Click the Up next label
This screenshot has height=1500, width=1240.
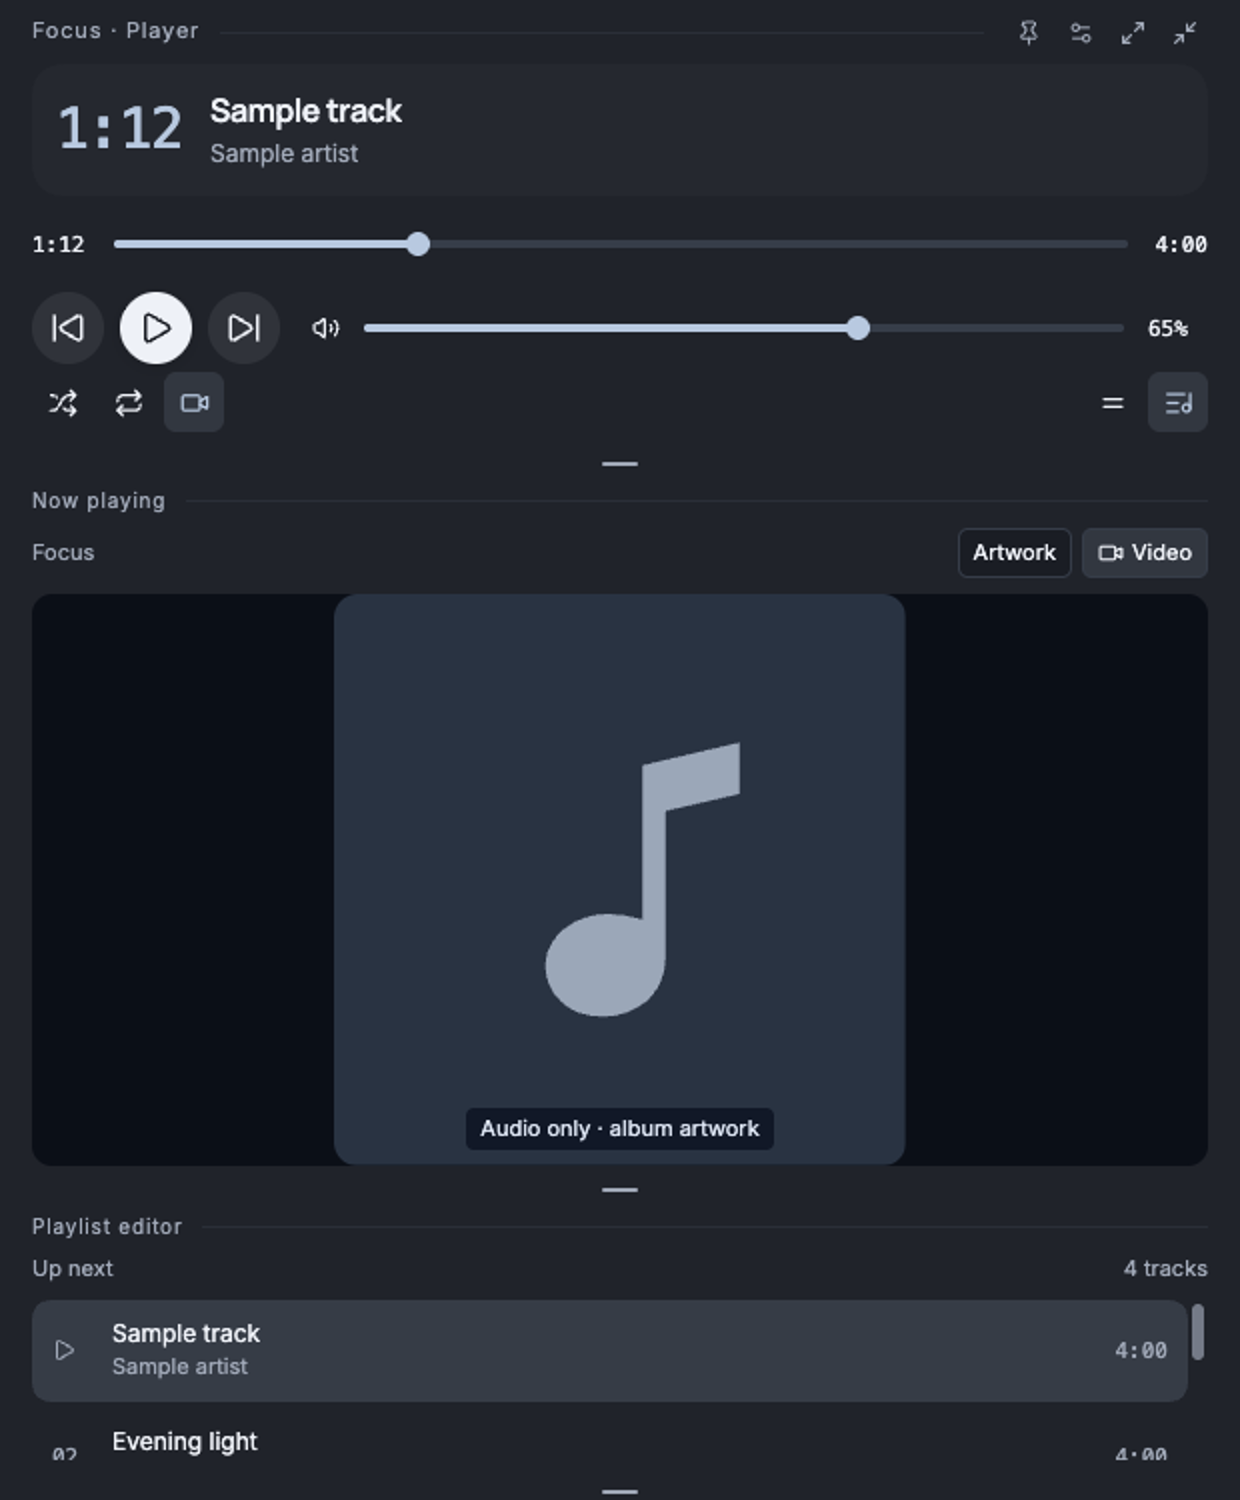pyautogui.click(x=72, y=1268)
